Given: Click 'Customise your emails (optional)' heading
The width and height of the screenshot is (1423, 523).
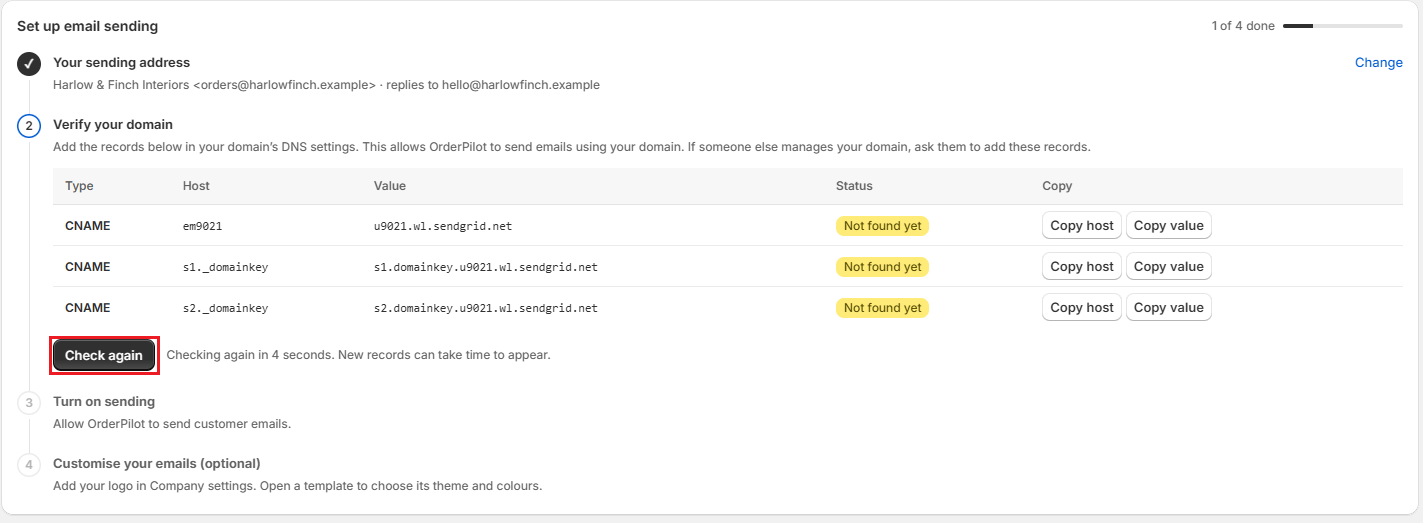Looking at the screenshot, I should (157, 463).
